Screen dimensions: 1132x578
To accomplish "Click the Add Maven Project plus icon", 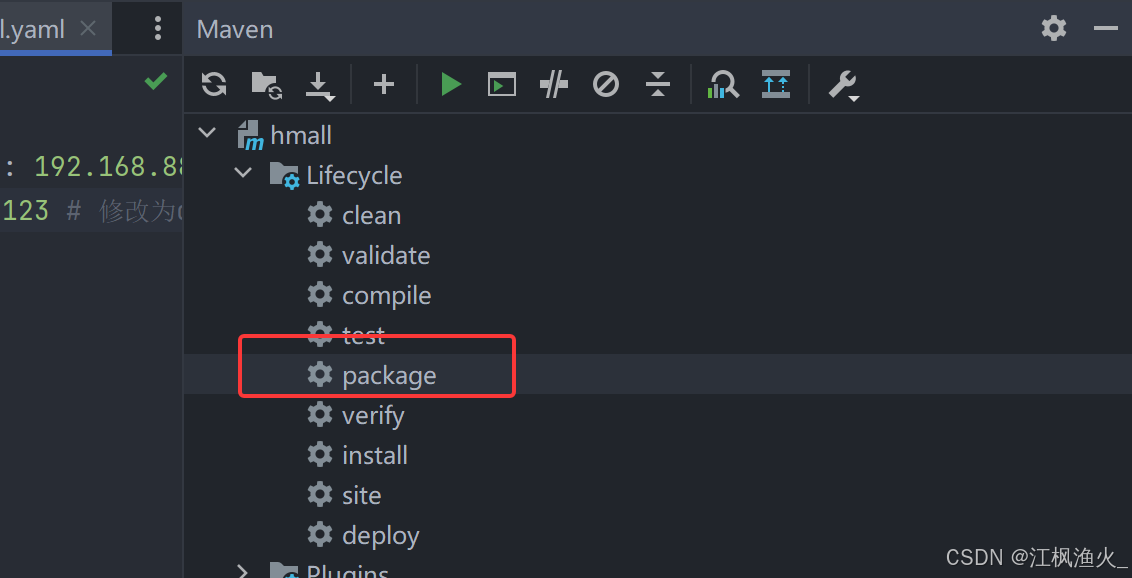I will [384, 85].
